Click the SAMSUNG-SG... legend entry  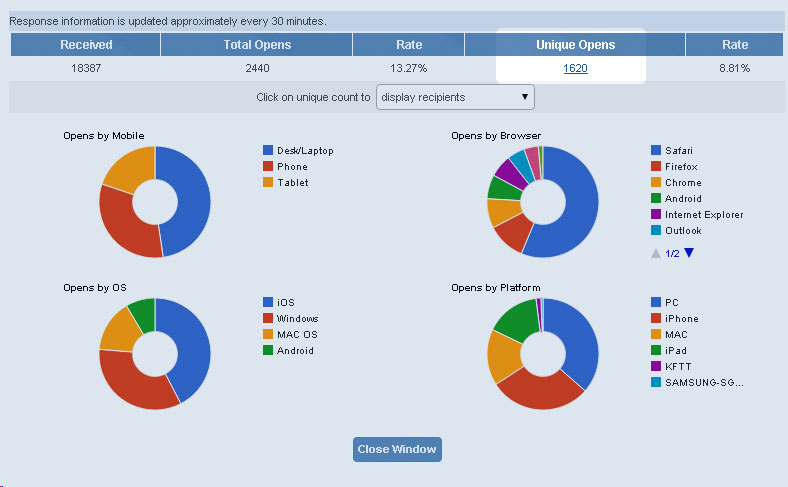[x=698, y=383]
